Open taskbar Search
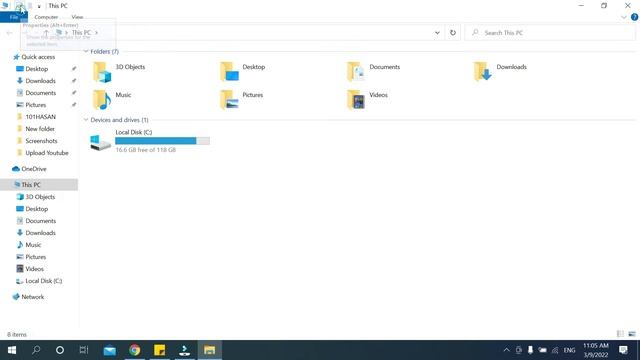The image size is (640, 360). click(x=36, y=350)
